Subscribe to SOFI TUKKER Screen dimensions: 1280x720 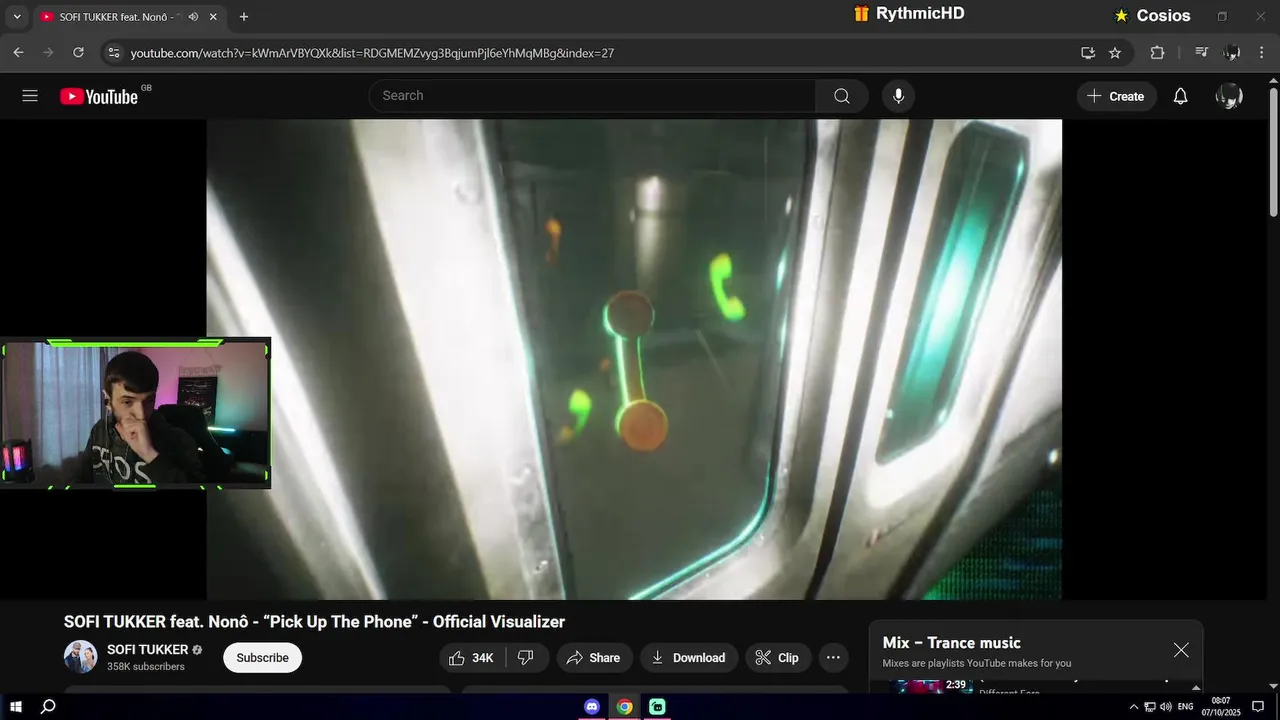click(x=262, y=657)
